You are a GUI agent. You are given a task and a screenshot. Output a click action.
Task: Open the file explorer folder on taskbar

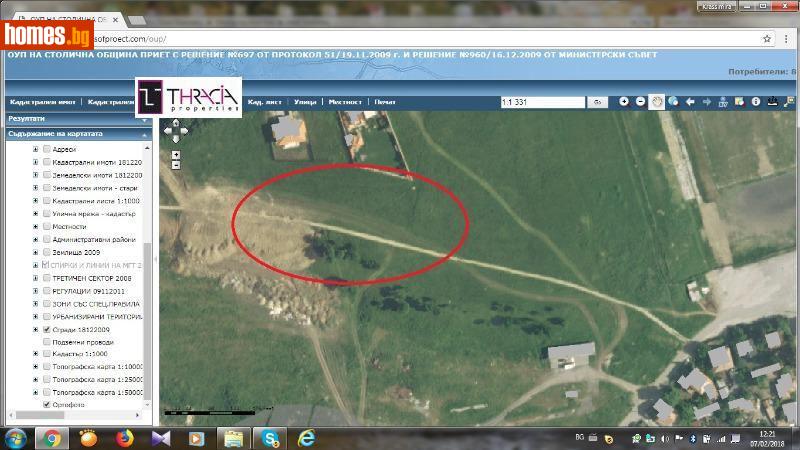point(234,438)
